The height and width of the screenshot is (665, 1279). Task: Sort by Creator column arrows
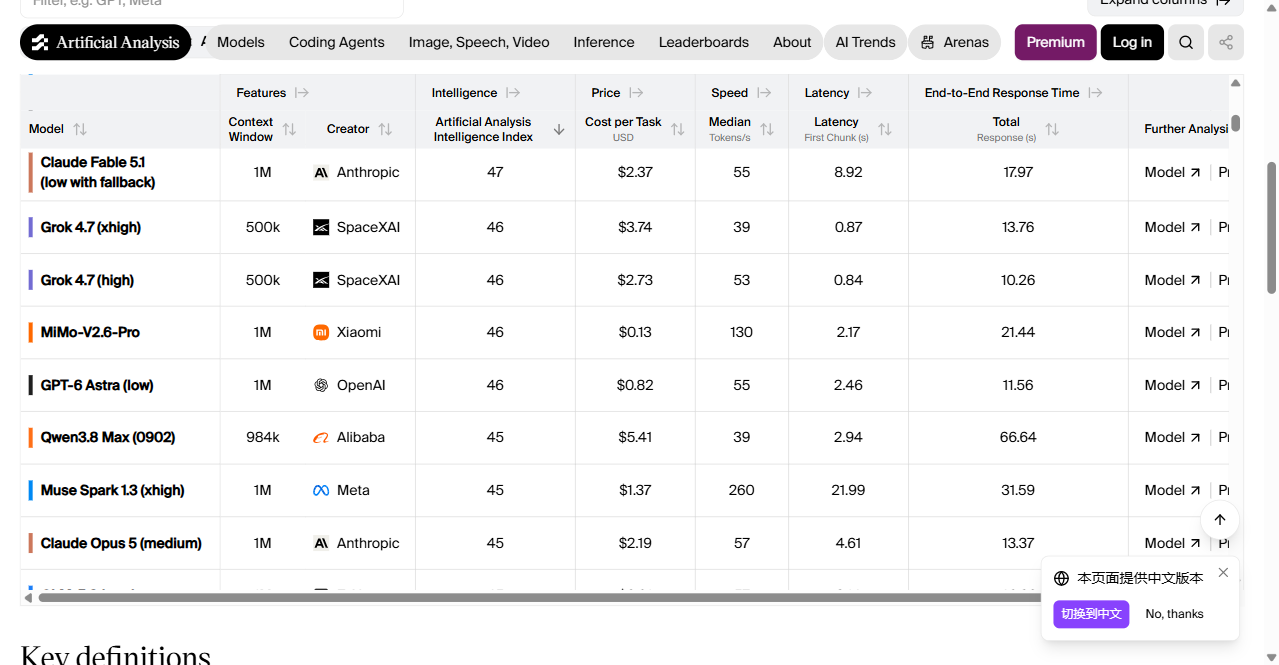point(385,129)
